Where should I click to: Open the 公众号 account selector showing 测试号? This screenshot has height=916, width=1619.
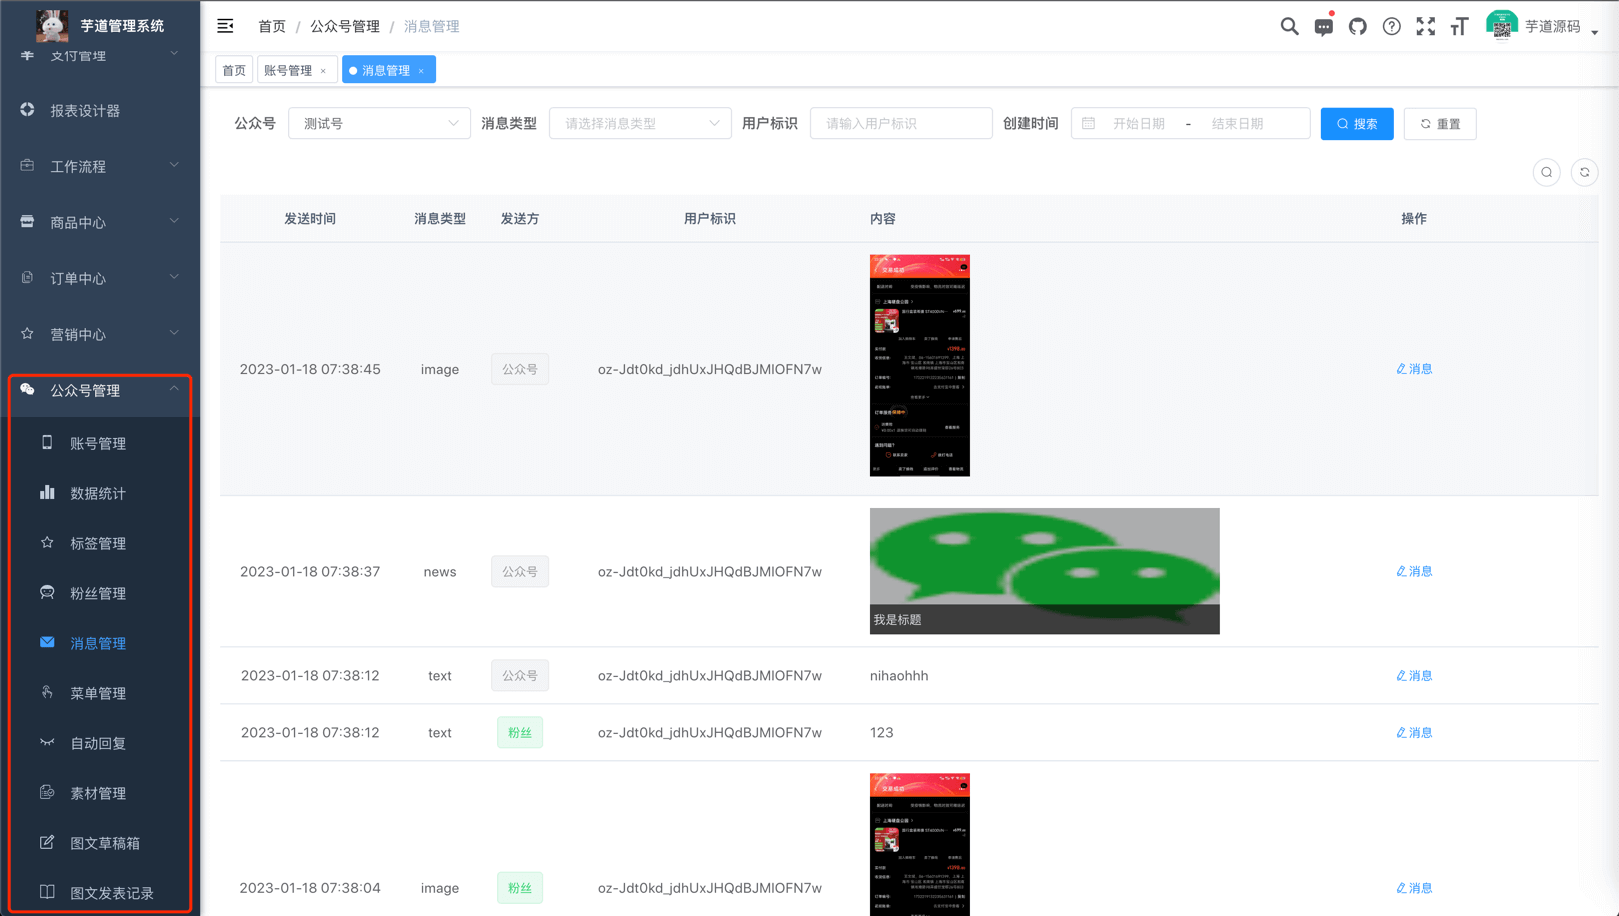pyautogui.click(x=379, y=122)
